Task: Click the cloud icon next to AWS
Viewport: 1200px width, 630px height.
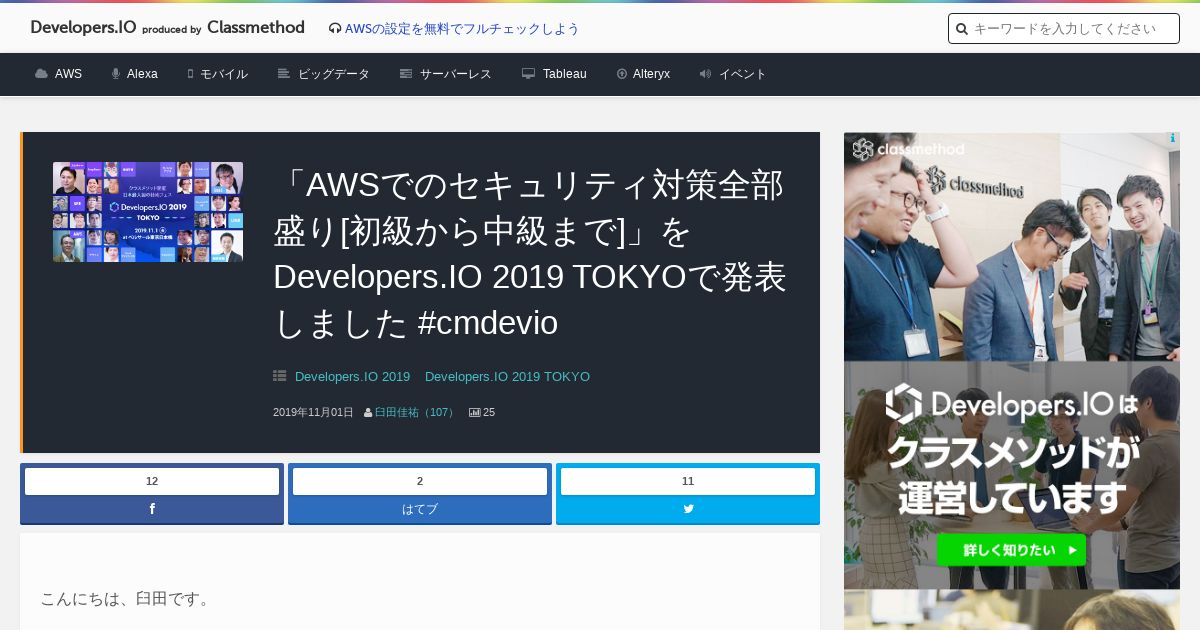Action: (x=41, y=74)
